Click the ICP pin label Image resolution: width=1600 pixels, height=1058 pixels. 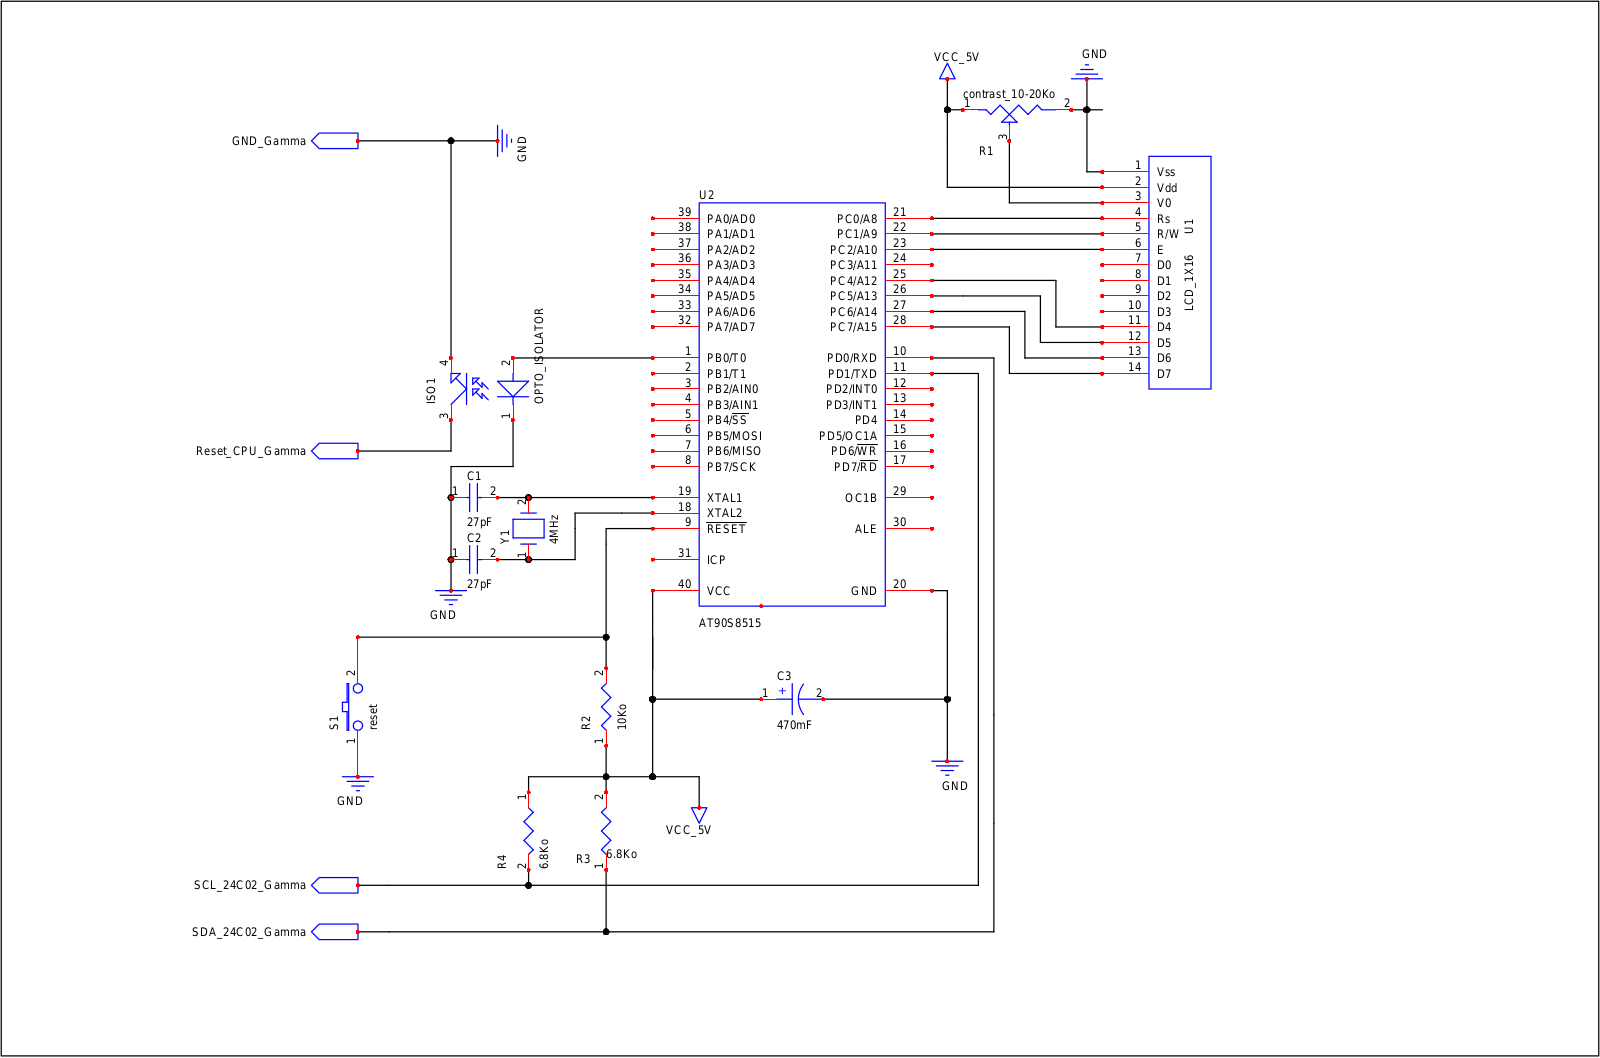pos(716,560)
